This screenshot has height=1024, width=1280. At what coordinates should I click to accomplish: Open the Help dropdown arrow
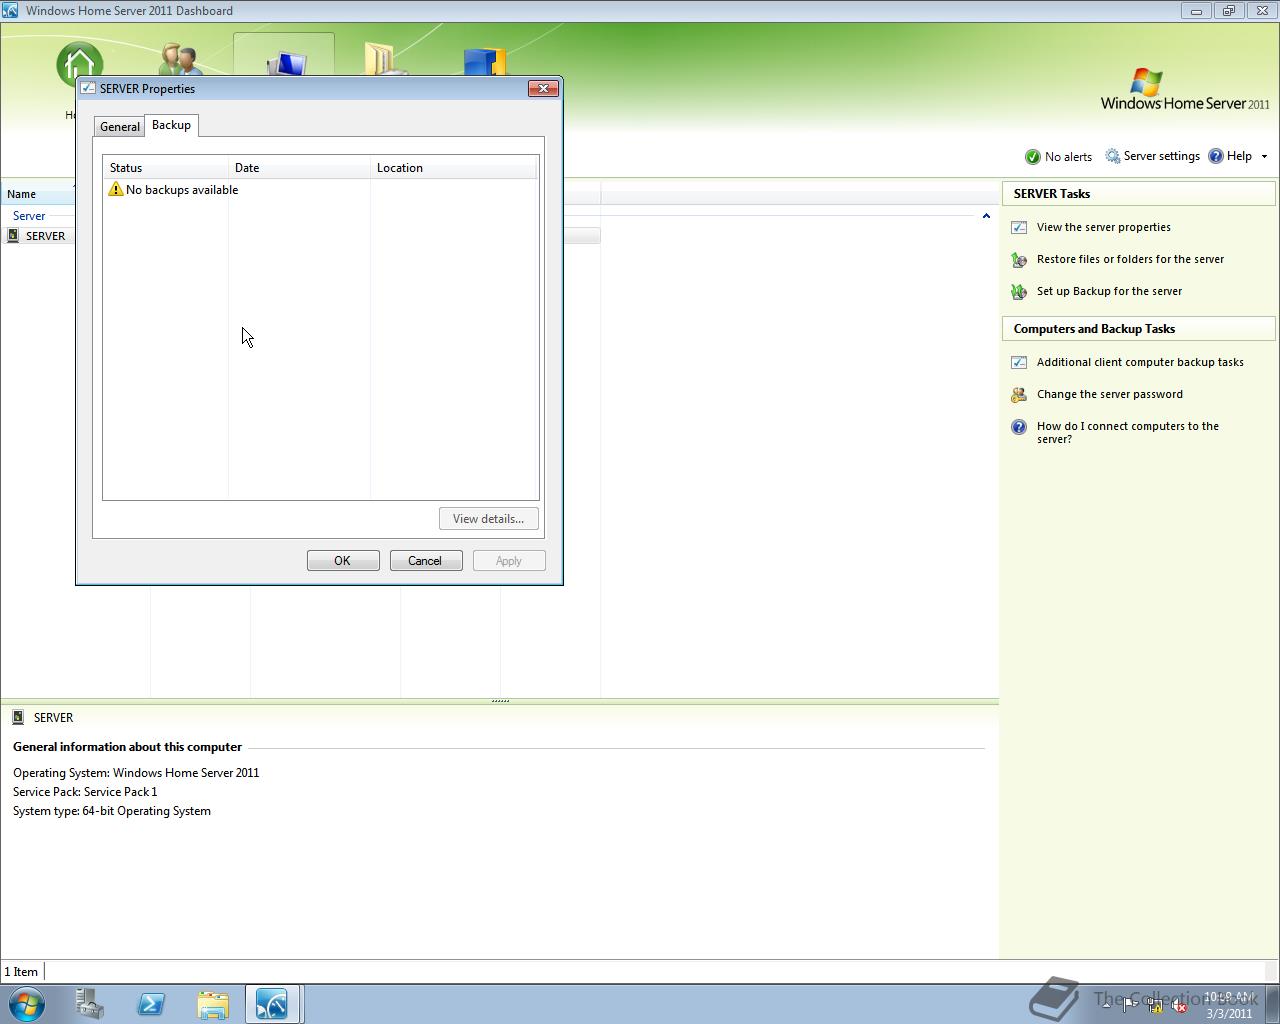point(1264,157)
